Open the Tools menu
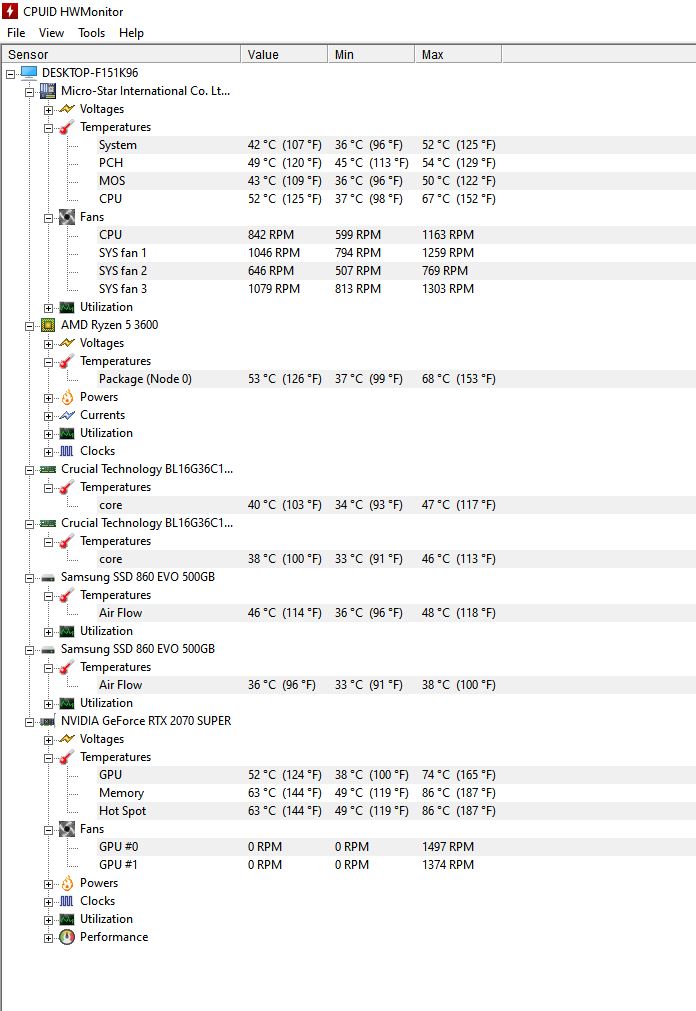 point(92,33)
